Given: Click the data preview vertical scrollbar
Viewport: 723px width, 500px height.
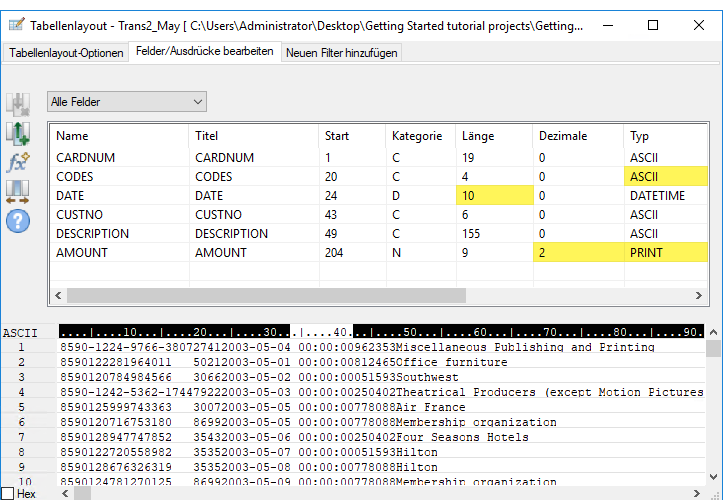Looking at the screenshot, I should click(x=713, y=420).
